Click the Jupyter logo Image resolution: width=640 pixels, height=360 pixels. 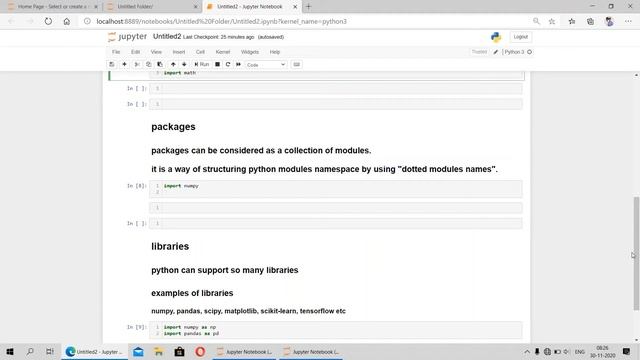(127, 37)
